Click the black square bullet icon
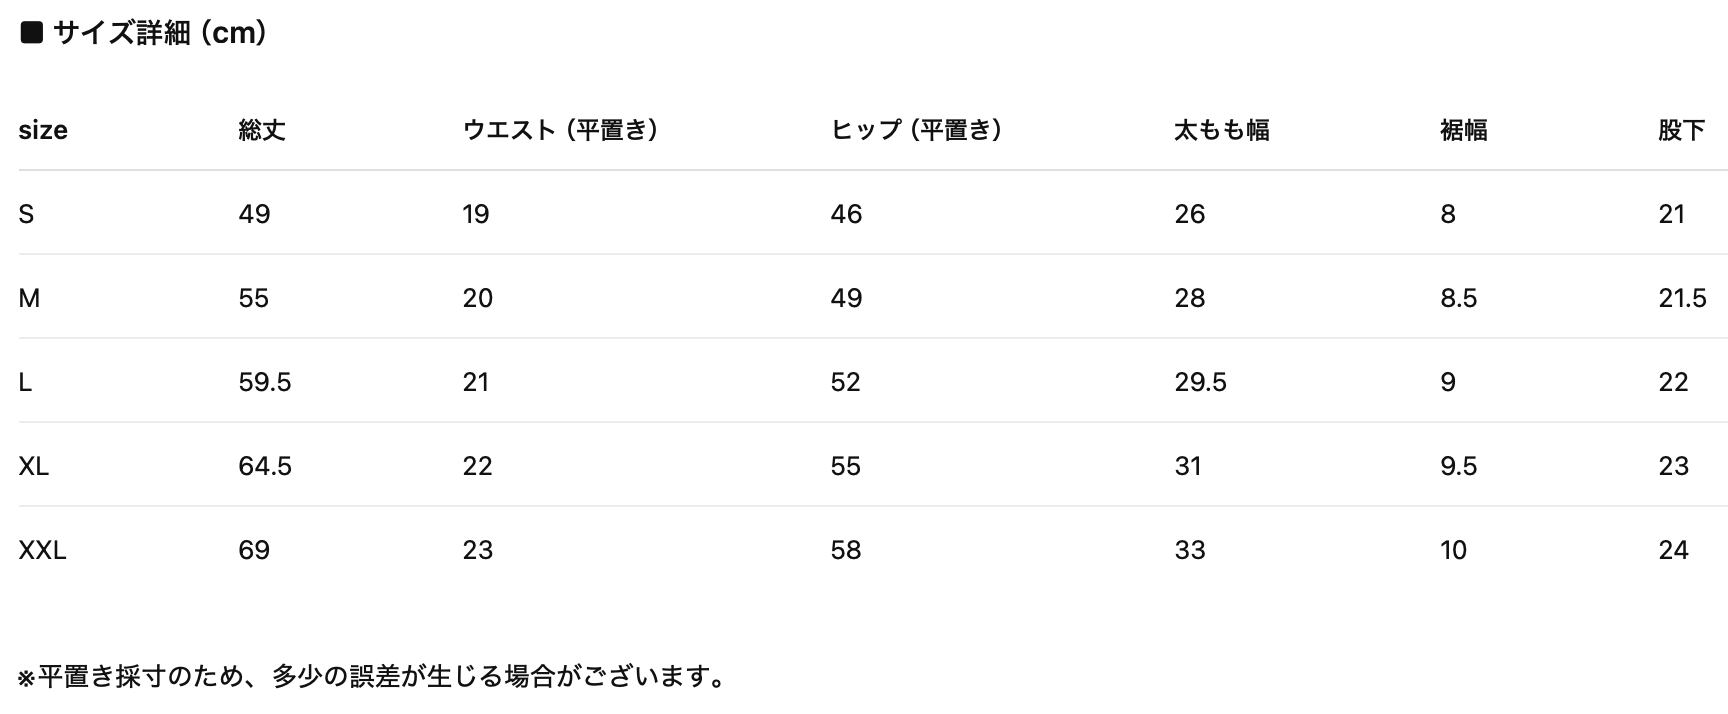 [32, 33]
